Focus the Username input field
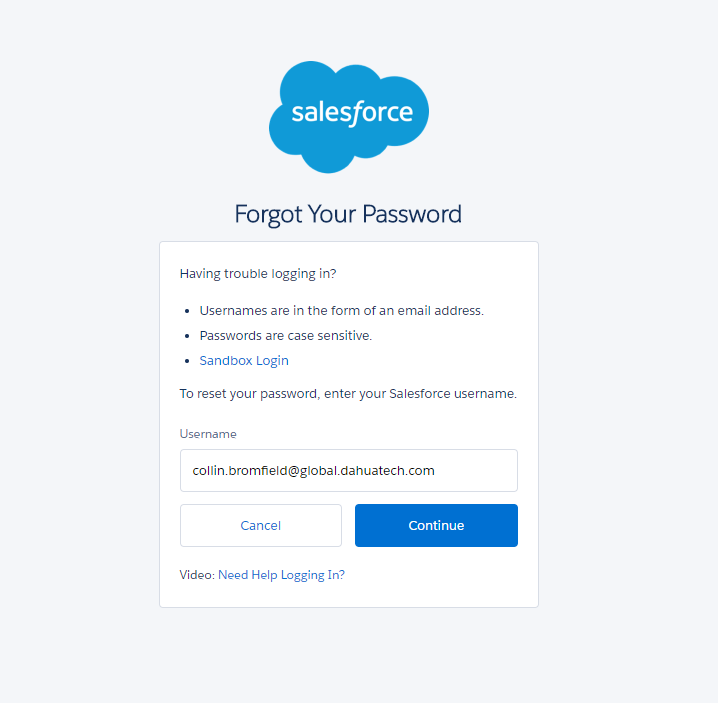The height and width of the screenshot is (703, 718). point(348,470)
